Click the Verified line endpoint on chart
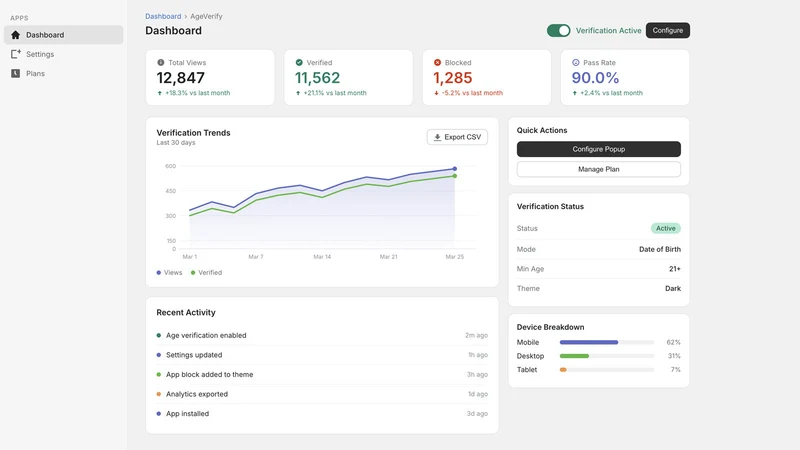 (455, 176)
